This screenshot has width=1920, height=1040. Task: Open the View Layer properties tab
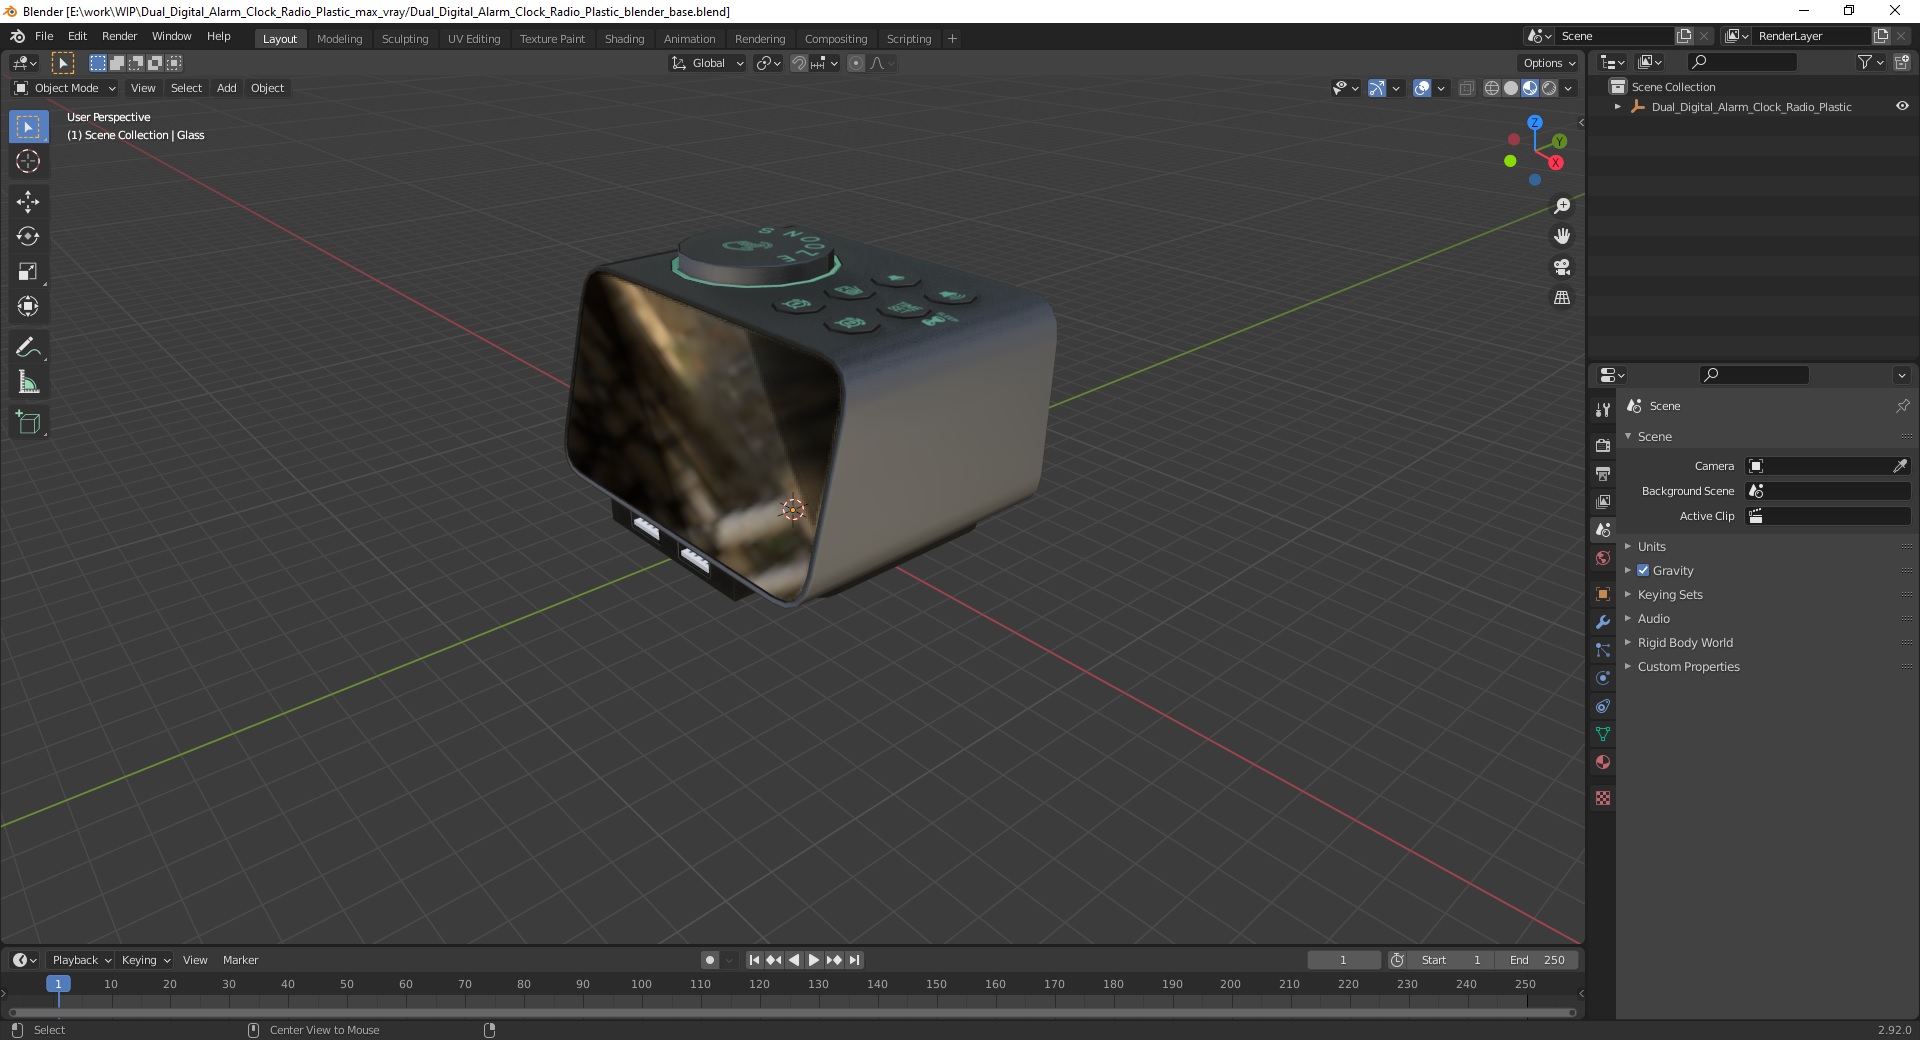coord(1603,501)
